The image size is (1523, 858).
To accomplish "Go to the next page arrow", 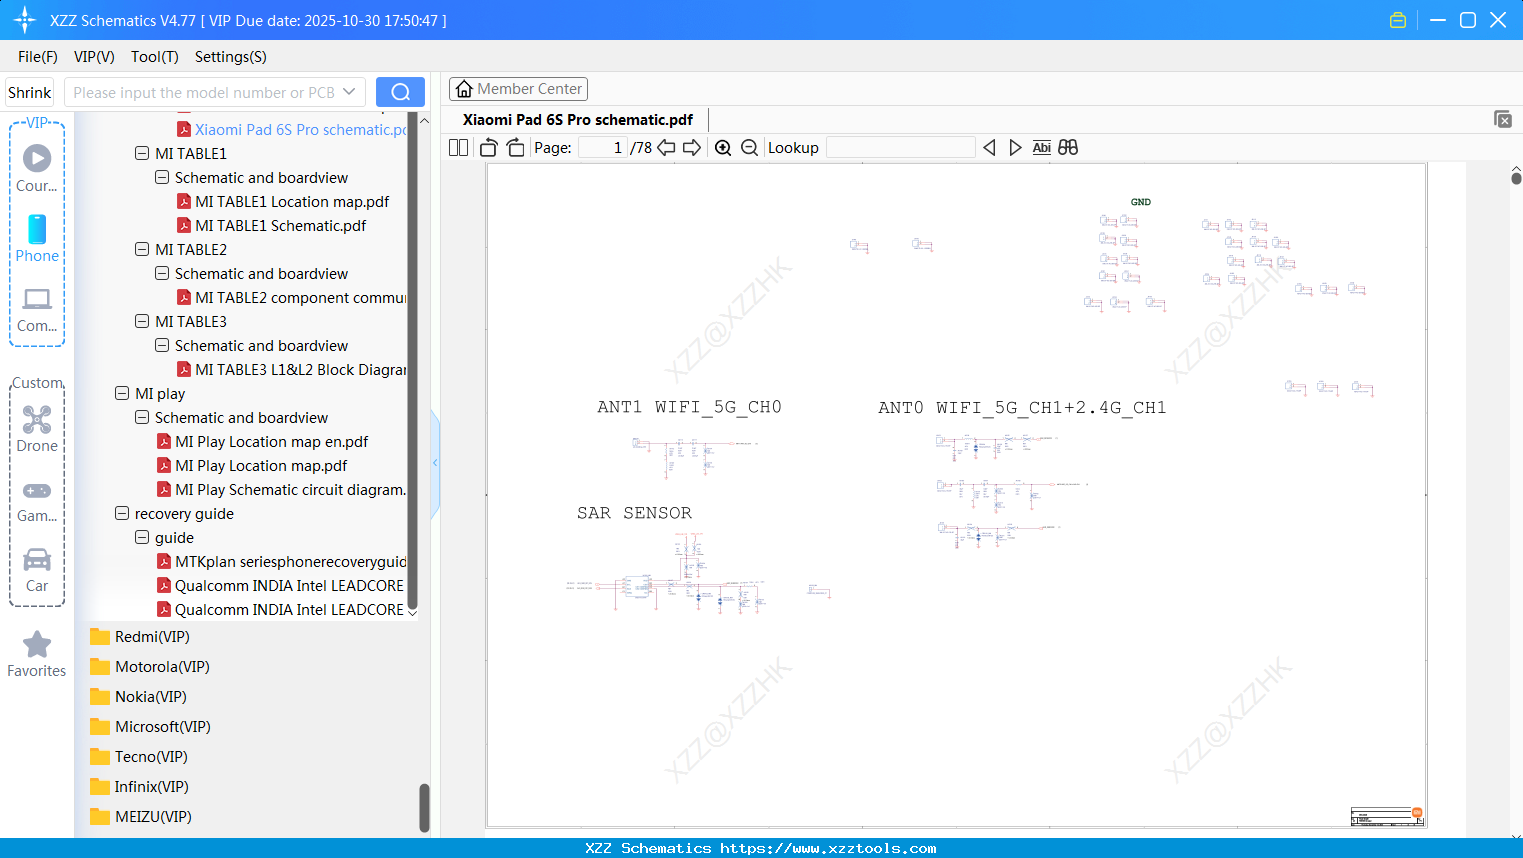I will [692, 148].
